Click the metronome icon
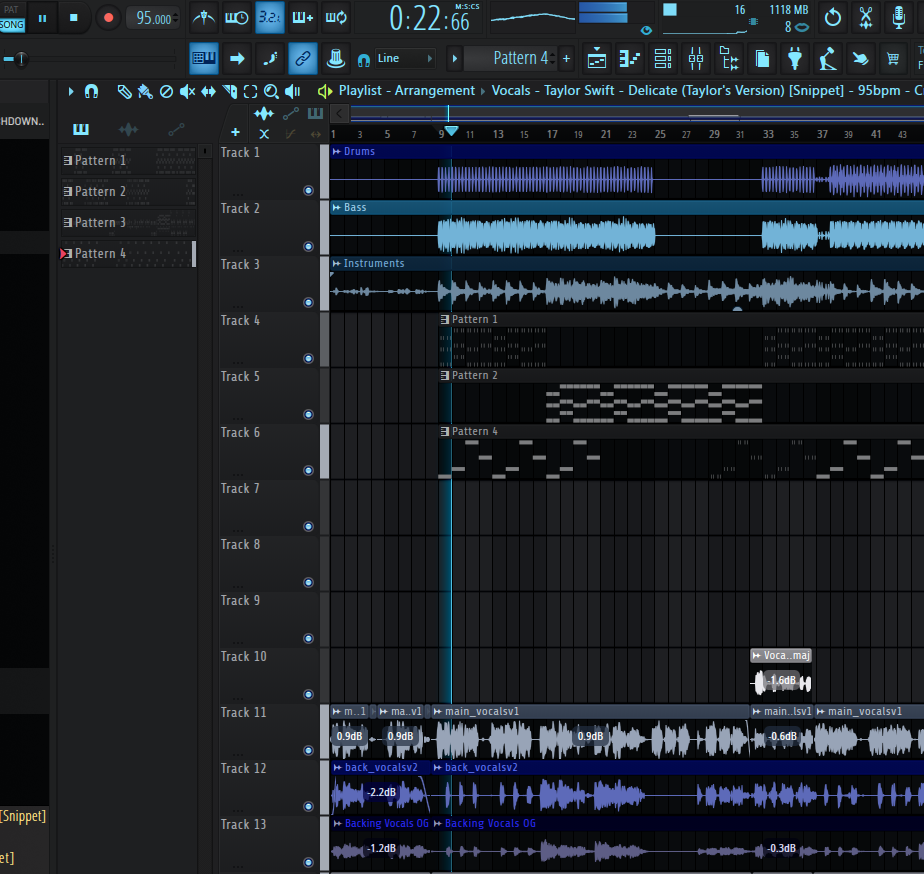The height and width of the screenshot is (874, 924). click(x=204, y=17)
